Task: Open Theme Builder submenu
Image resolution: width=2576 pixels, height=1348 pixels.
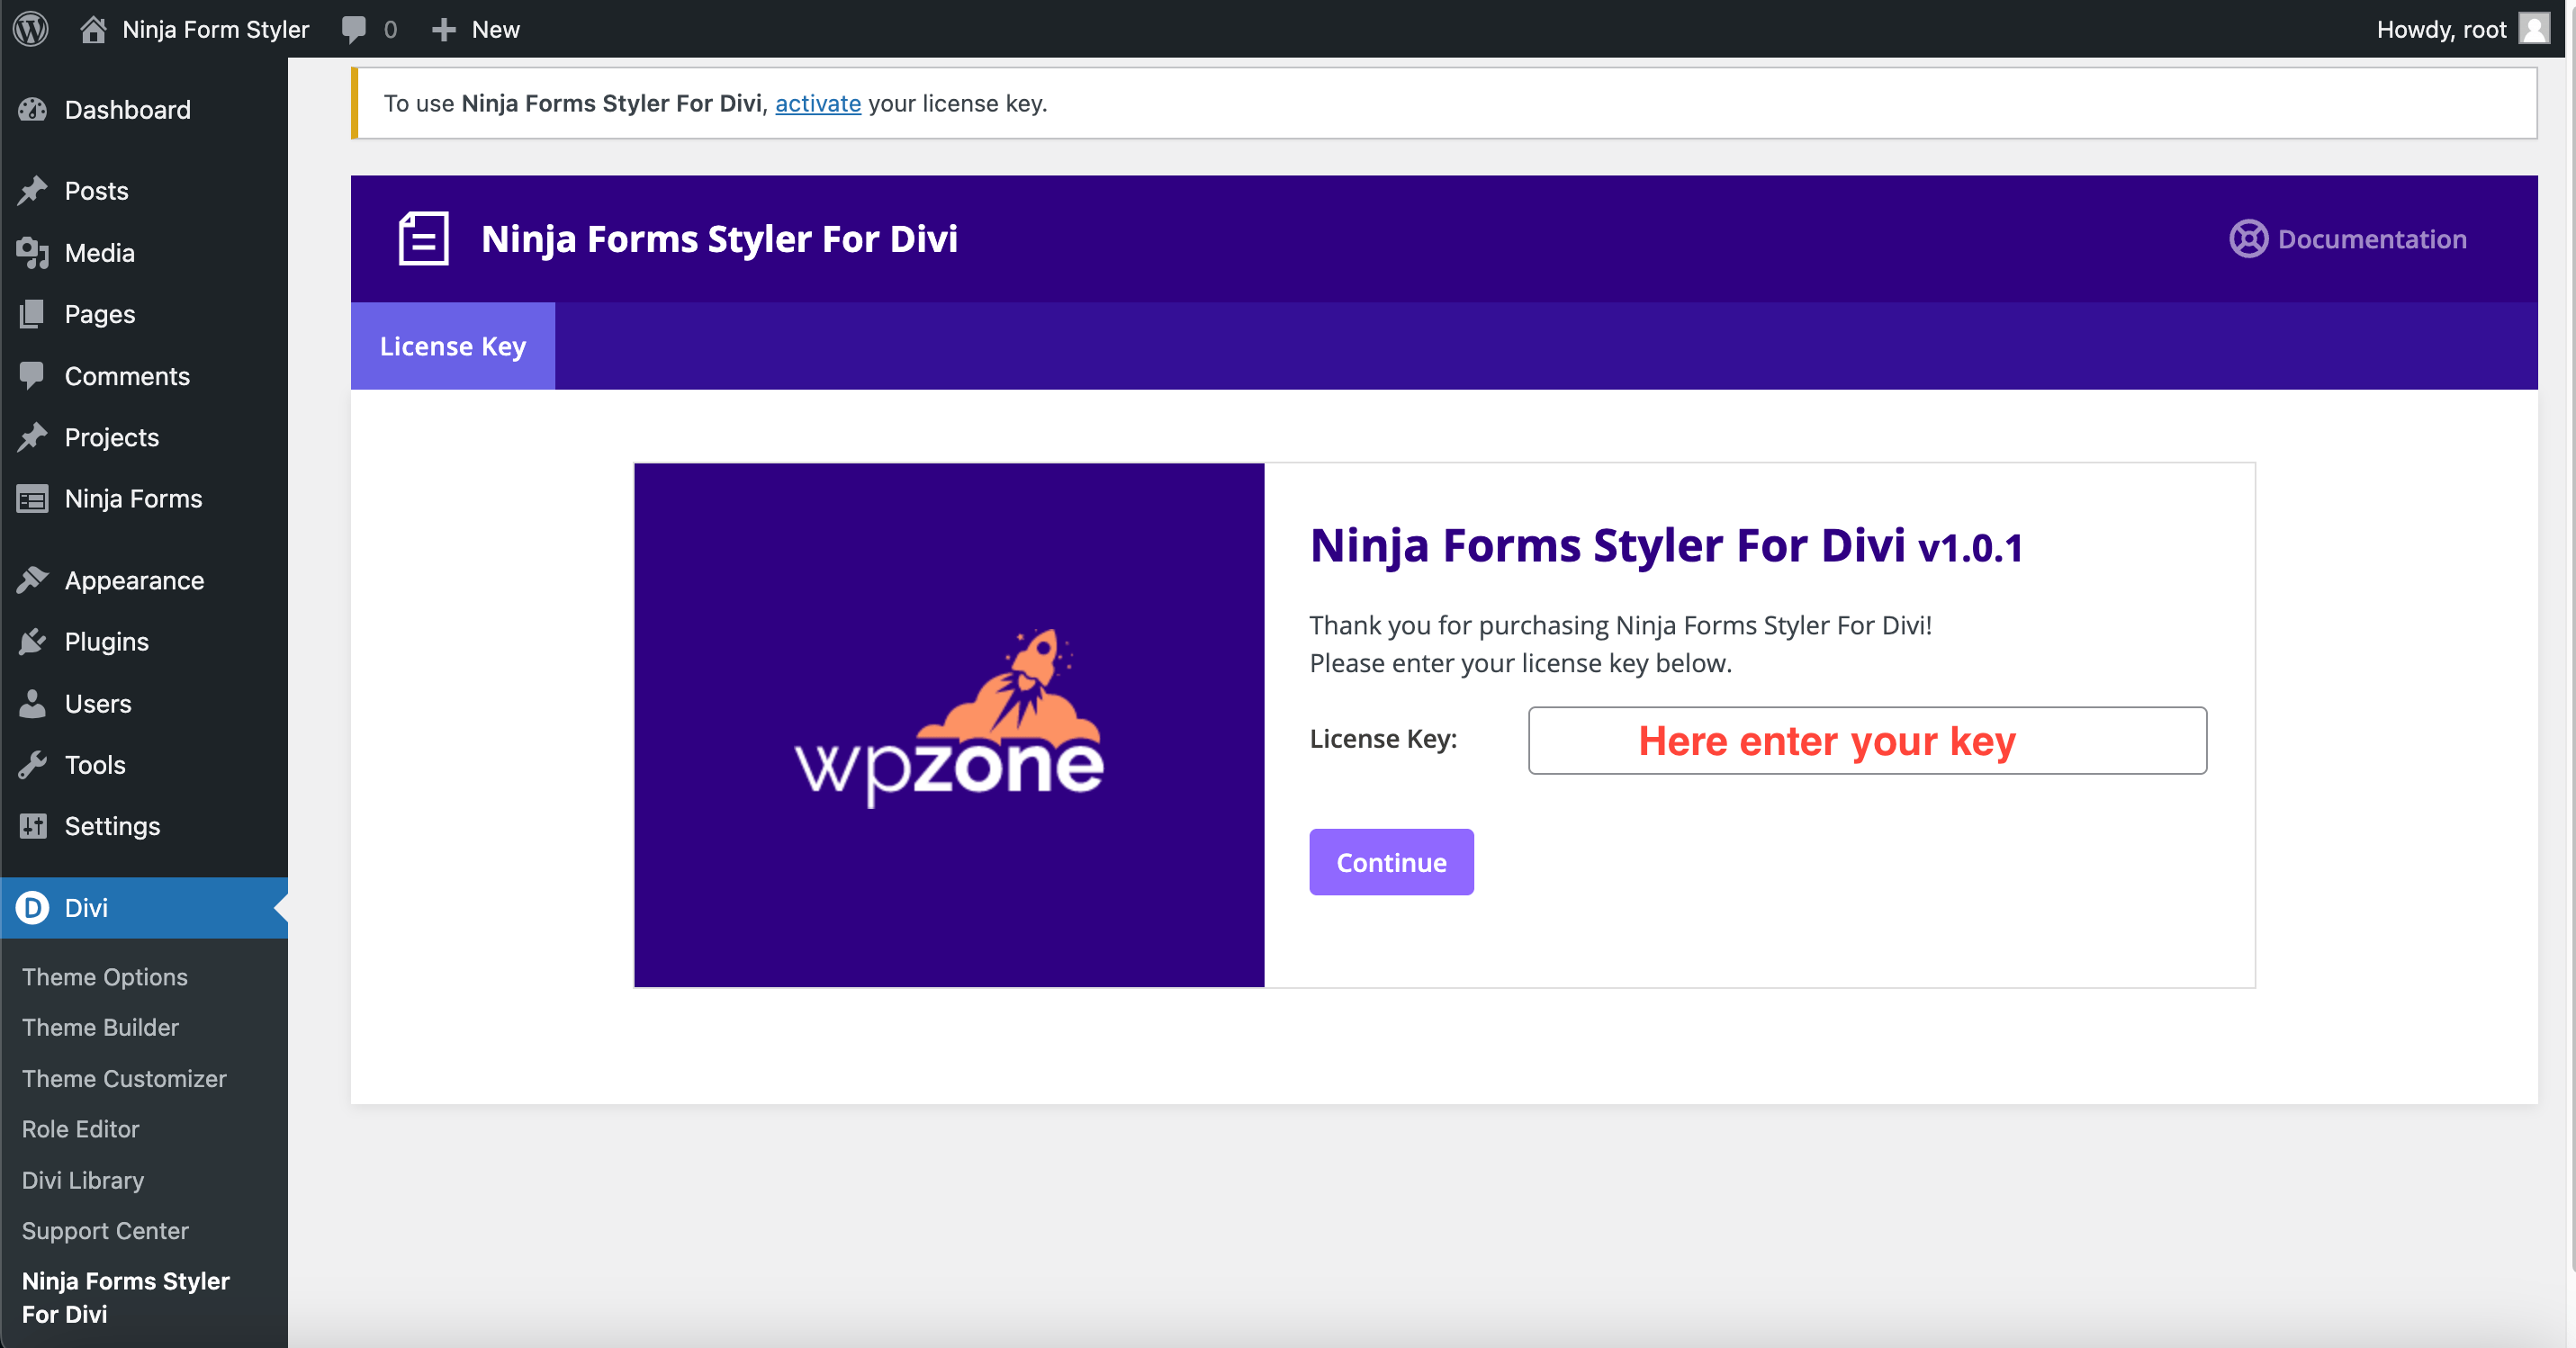Action: point(100,1027)
